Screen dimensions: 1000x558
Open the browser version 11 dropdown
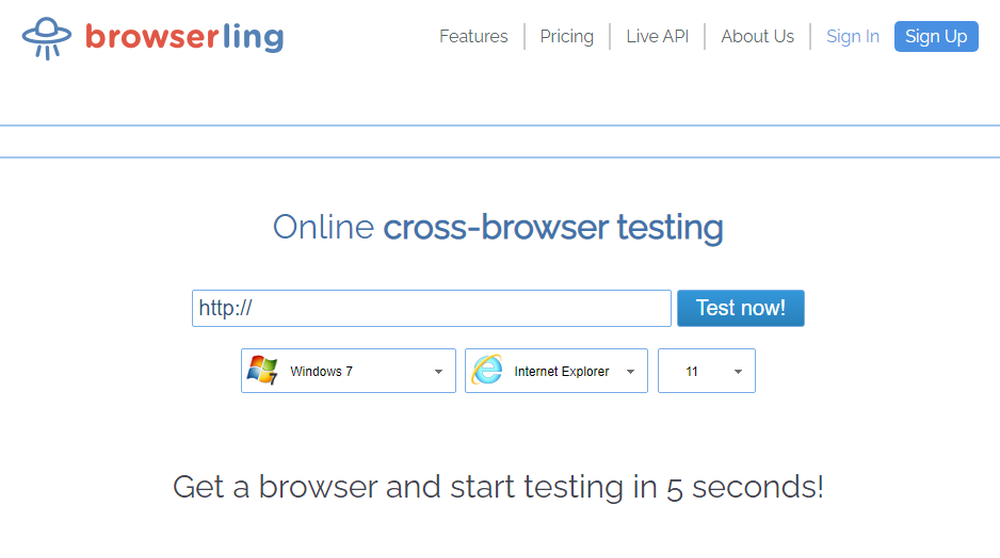[707, 371]
